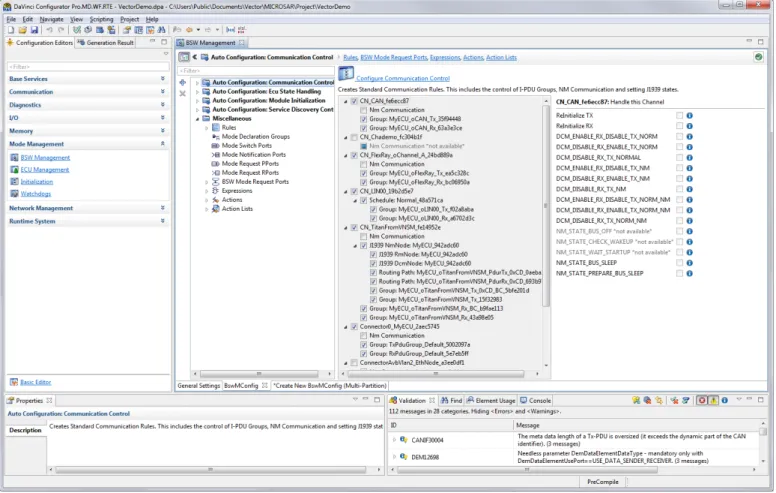Screen dimensions: 776x493
Task: Open the Expressions breadcrumb link
Action: 445,57
